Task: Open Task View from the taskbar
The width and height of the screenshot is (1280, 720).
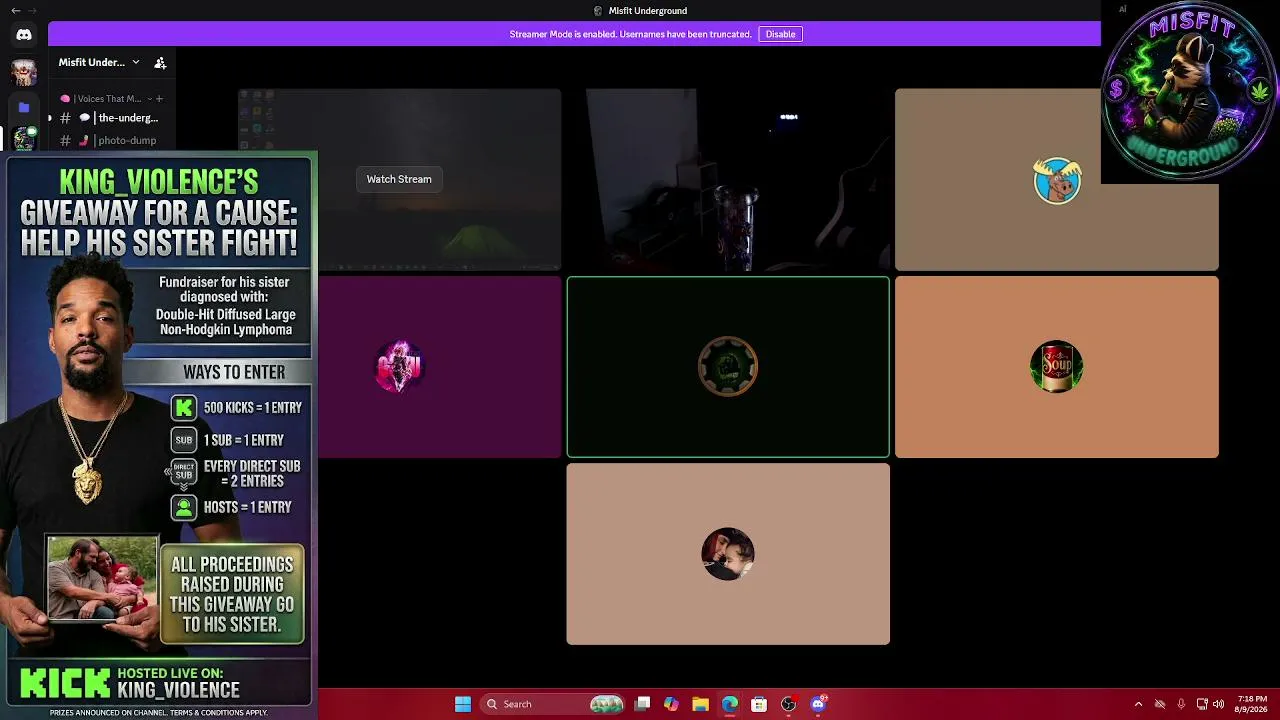Action: (x=643, y=704)
